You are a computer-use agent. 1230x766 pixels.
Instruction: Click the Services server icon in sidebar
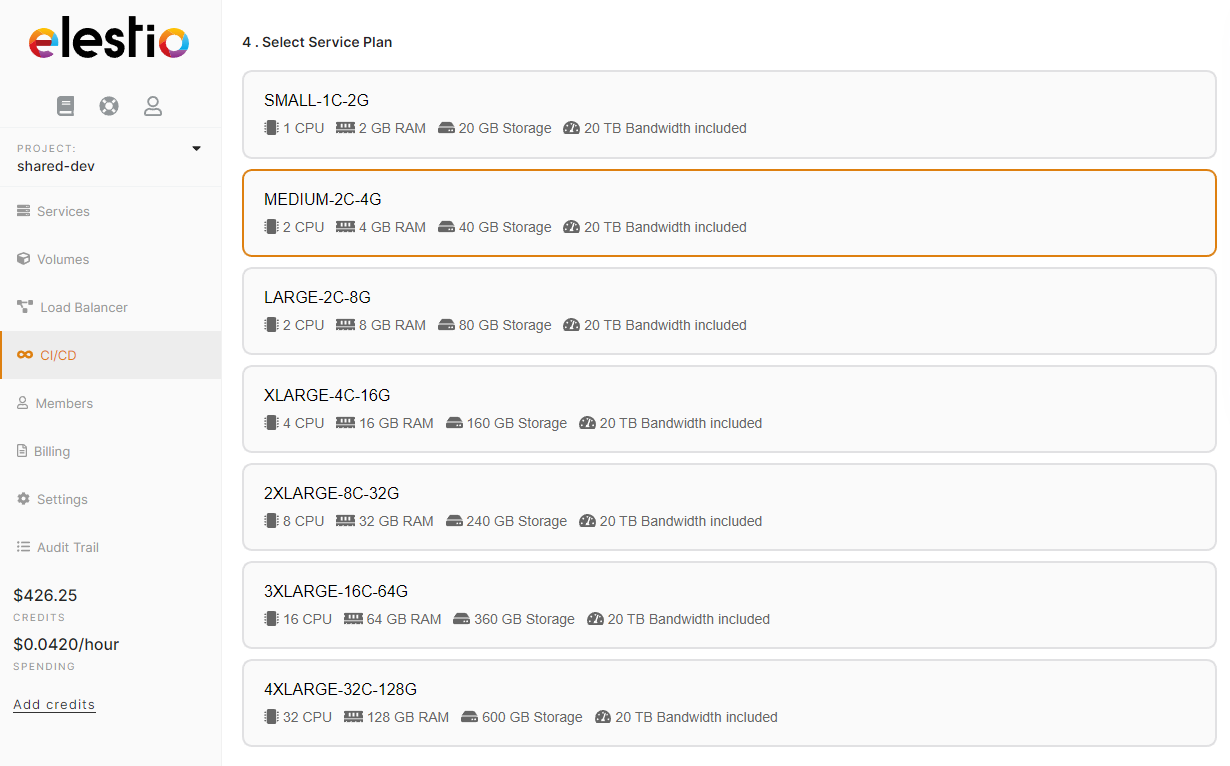pos(24,212)
